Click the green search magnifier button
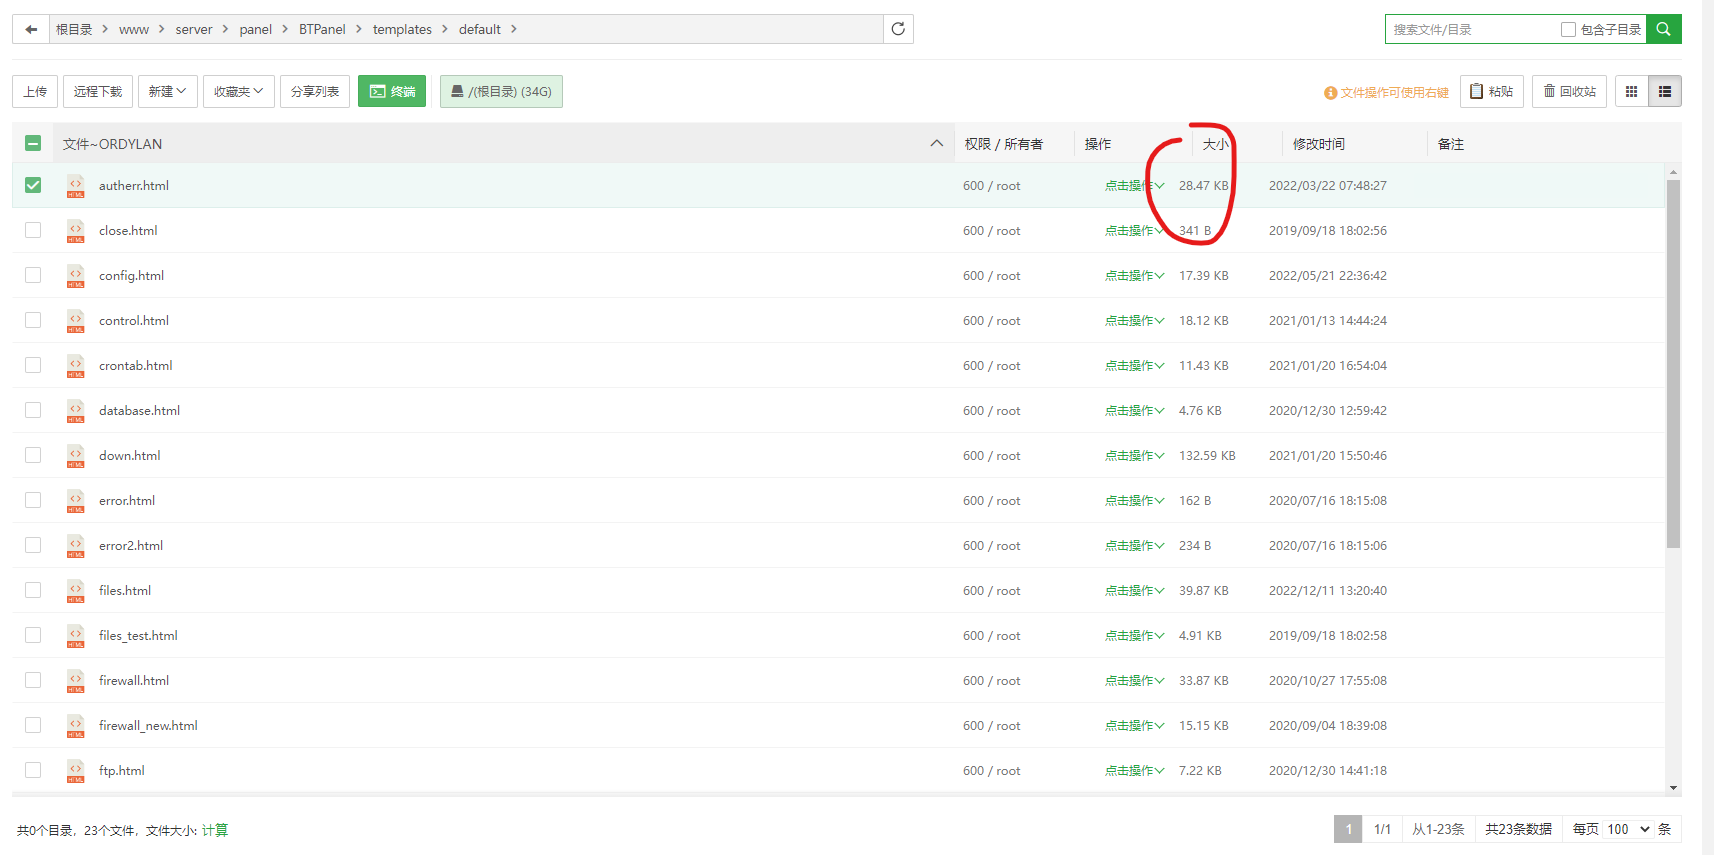This screenshot has width=1714, height=855. tap(1664, 29)
